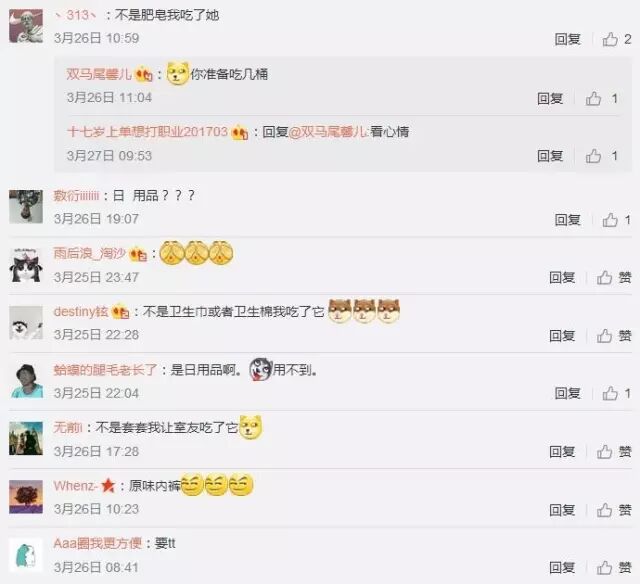View 雨后浪_淘沙's cat avatar
This screenshot has width=640, height=584.
coord(26,265)
